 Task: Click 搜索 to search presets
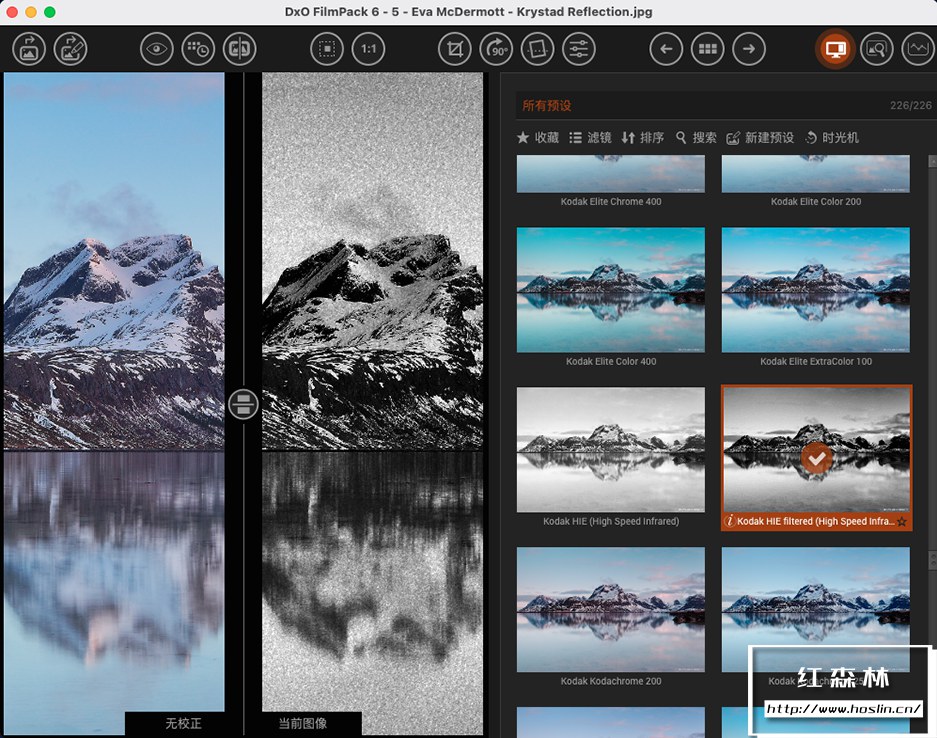pyautogui.click(x=696, y=137)
